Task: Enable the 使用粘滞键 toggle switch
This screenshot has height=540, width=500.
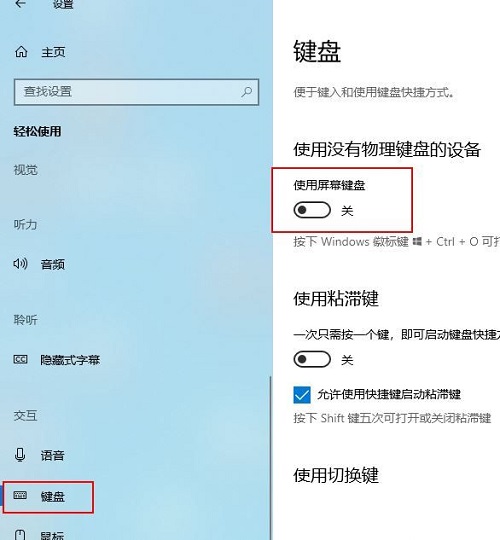Action: 312,359
